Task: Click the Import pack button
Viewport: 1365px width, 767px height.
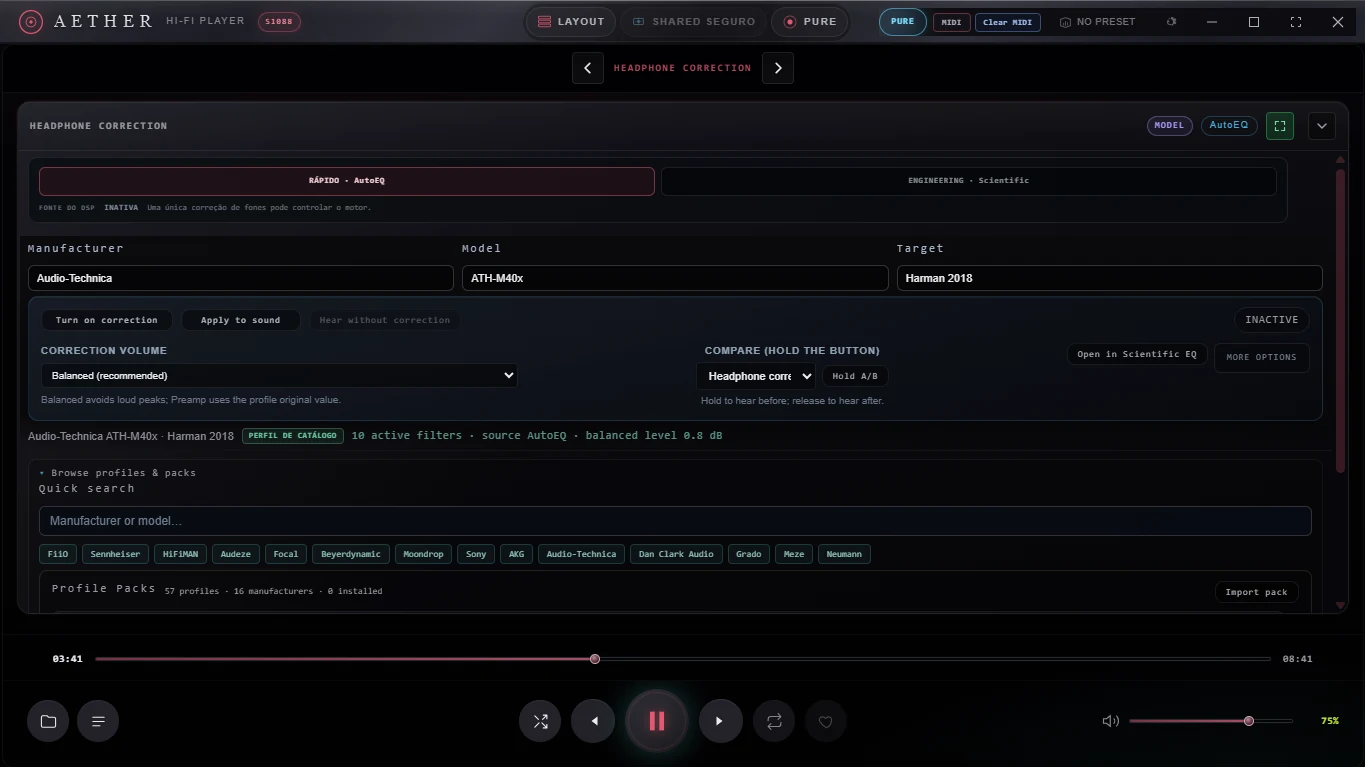Action: click(x=1257, y=592)
